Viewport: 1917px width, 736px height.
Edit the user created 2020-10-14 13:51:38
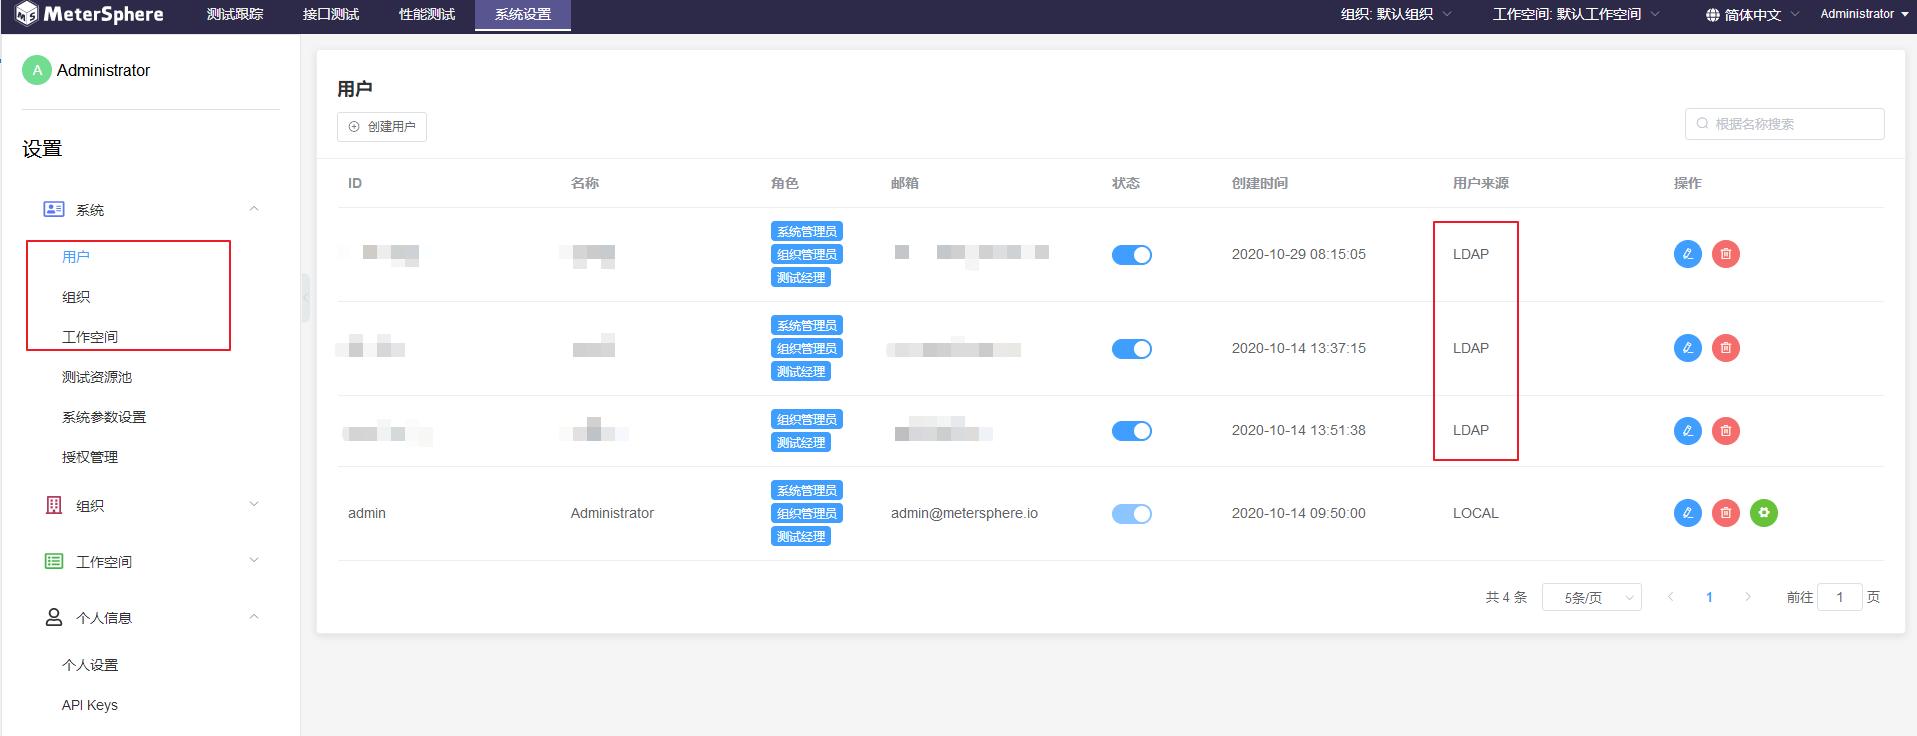[1687, 431]
